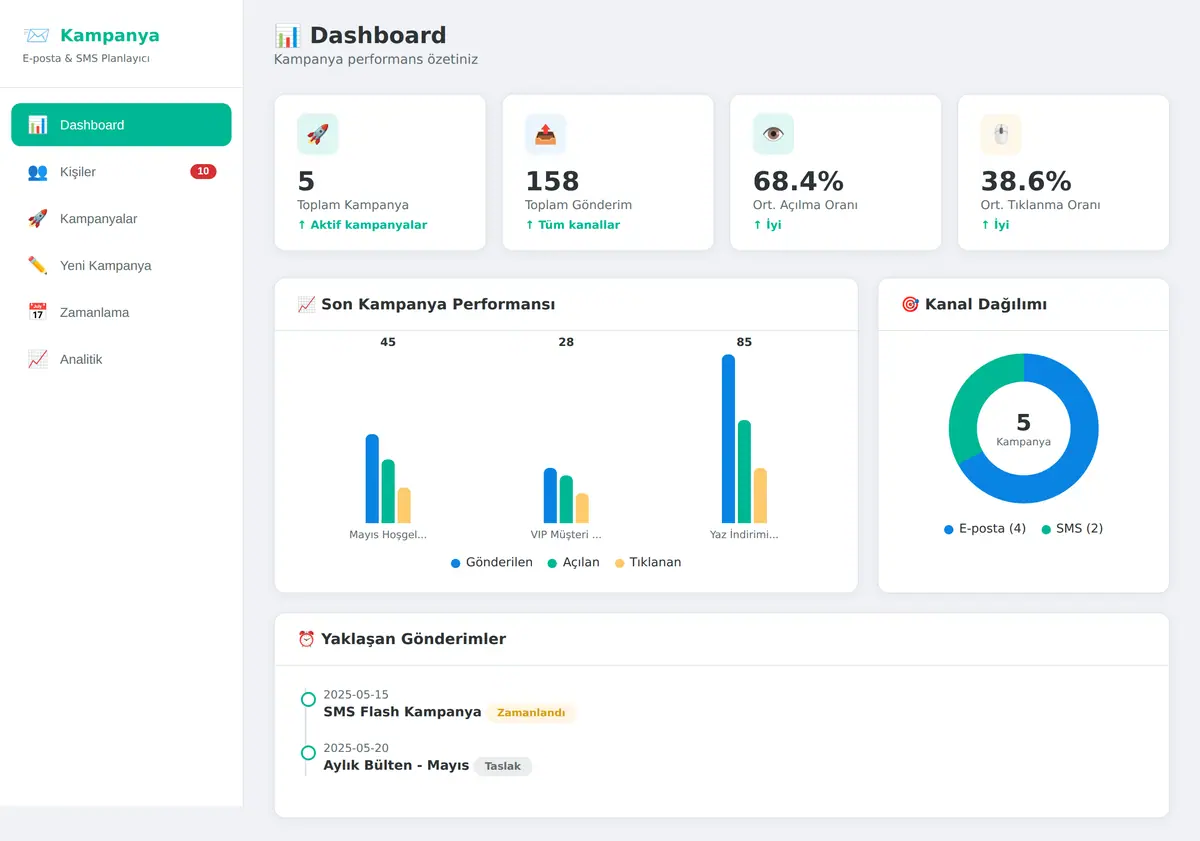Screen dimensions: 1200x841
Task: Click the pencil icon for Yeni Kampanya
Action: (x=38, y=265)
